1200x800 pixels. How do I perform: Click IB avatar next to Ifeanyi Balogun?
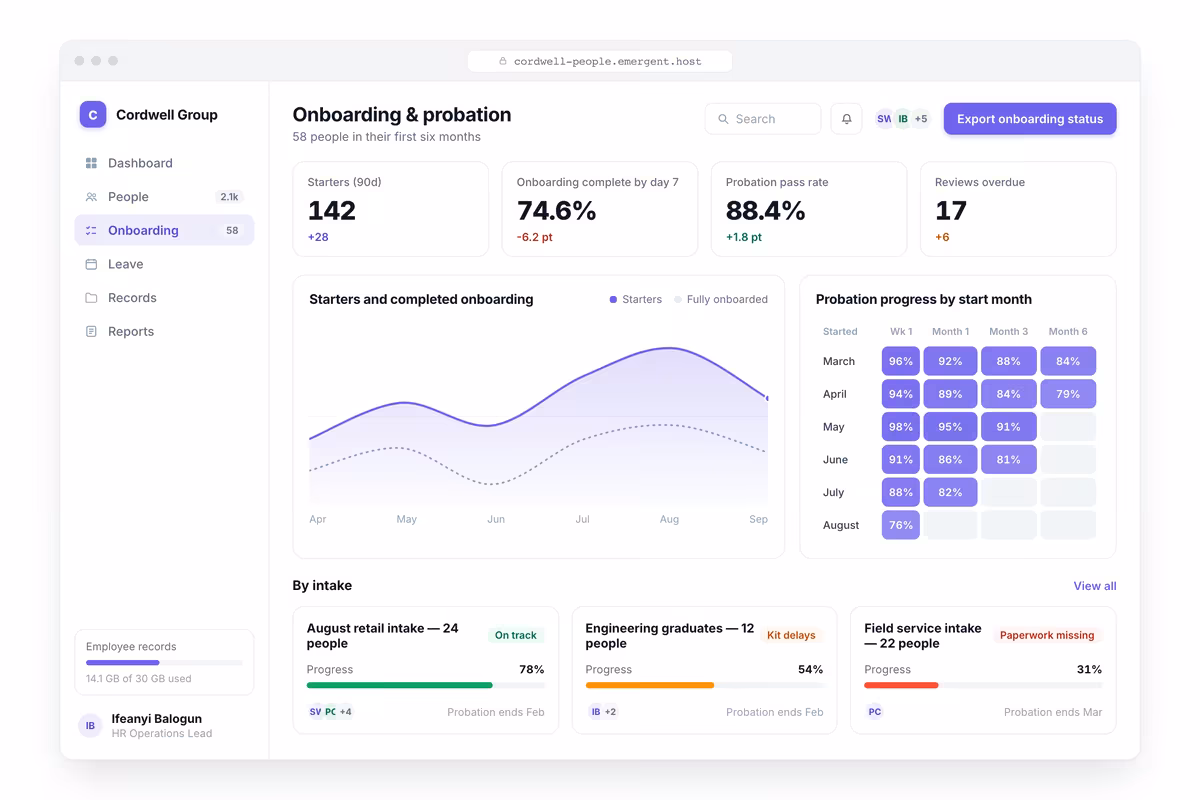point(90,726)
